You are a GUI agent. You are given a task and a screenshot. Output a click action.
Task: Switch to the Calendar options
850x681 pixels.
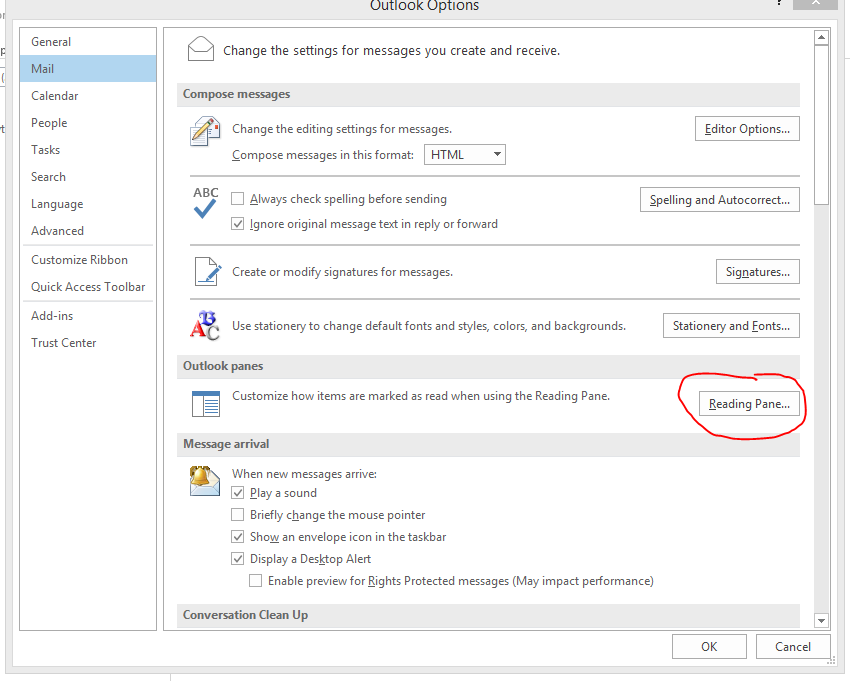(88, 96)
